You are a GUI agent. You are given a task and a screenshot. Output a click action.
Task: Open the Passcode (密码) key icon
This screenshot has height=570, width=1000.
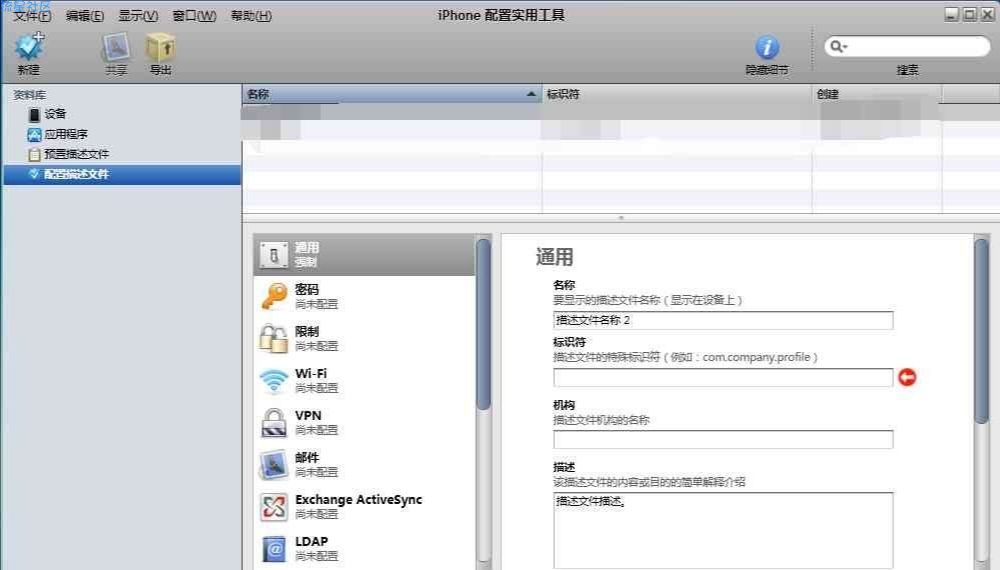(274, 296)
